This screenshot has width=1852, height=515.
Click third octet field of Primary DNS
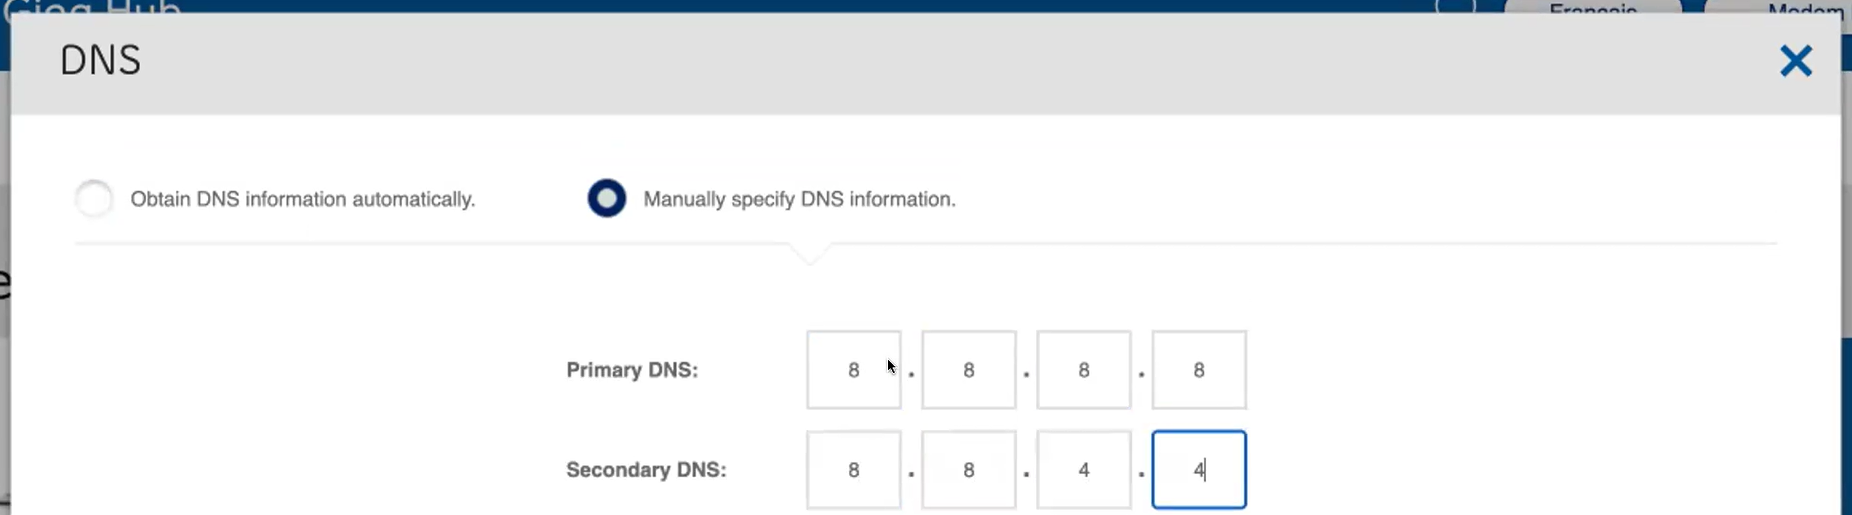[x=1083, y=370]
